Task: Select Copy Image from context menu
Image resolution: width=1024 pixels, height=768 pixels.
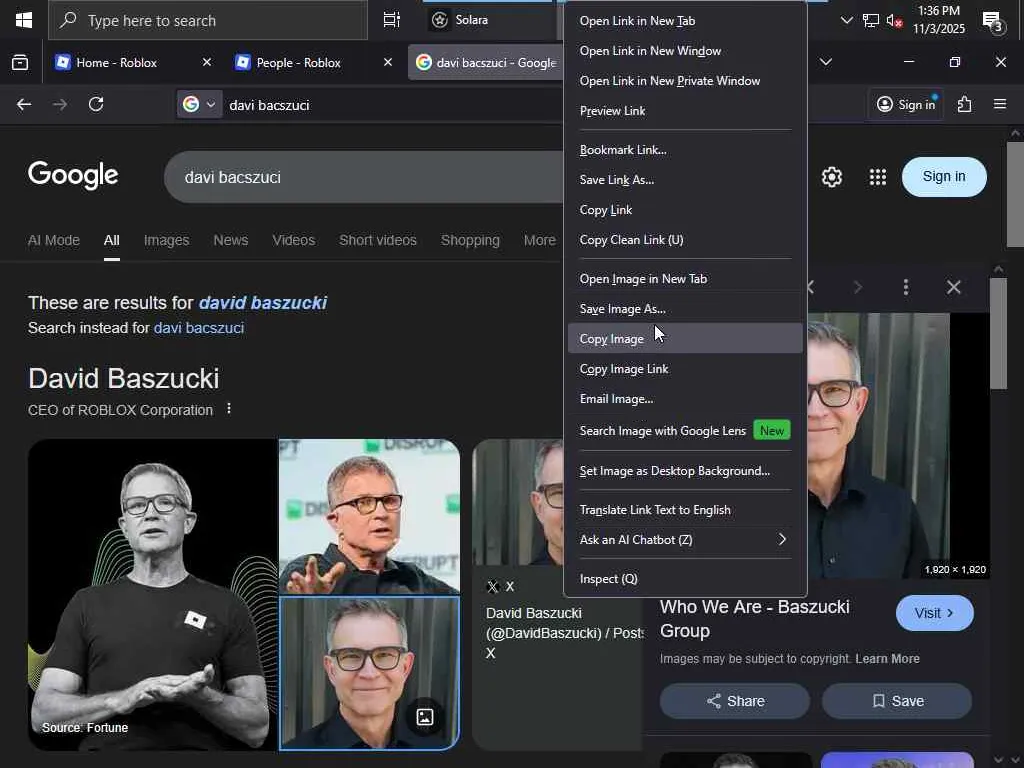Action: tap(685, 339)
